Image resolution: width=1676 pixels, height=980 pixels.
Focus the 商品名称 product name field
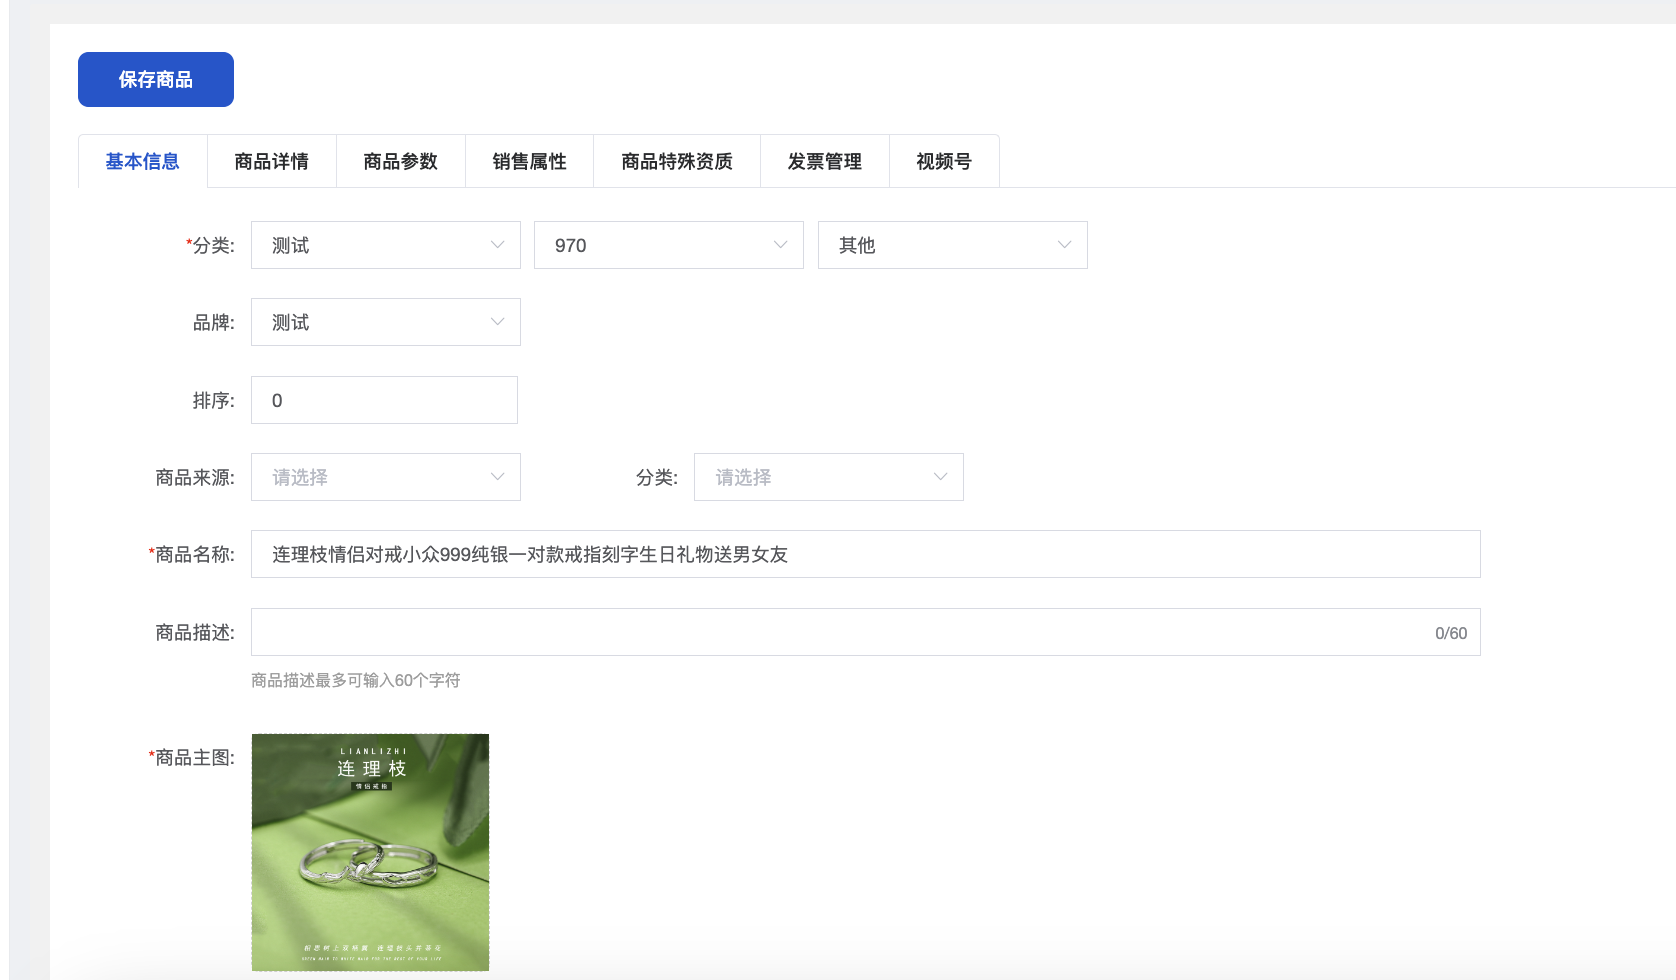pyautogui.click(x=865, y=554)
